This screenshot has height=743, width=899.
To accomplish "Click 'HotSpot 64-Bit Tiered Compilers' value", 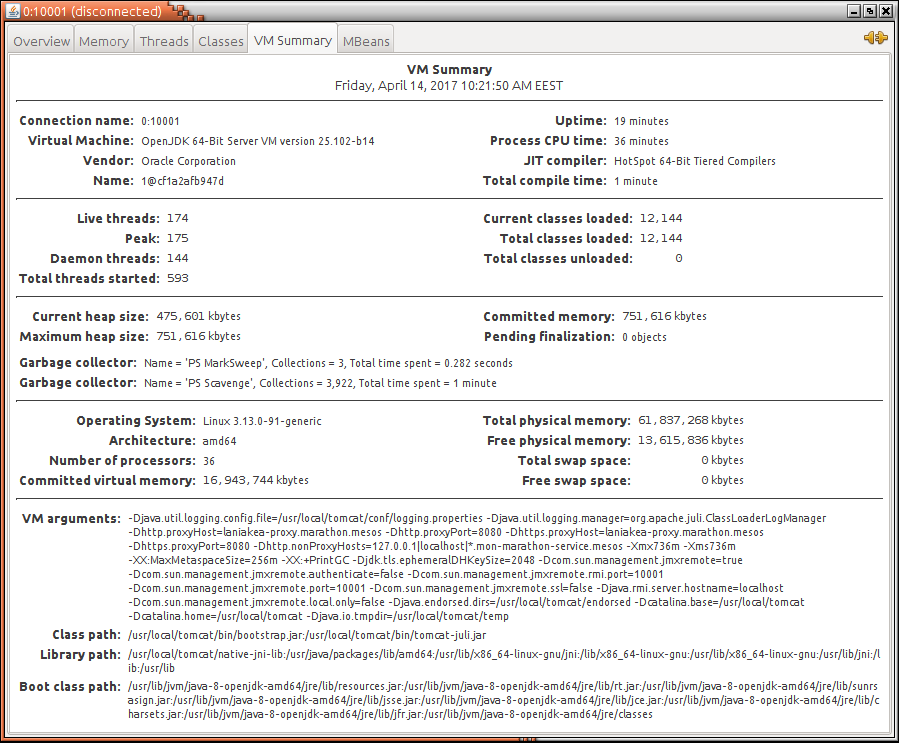I will [694, 161].
